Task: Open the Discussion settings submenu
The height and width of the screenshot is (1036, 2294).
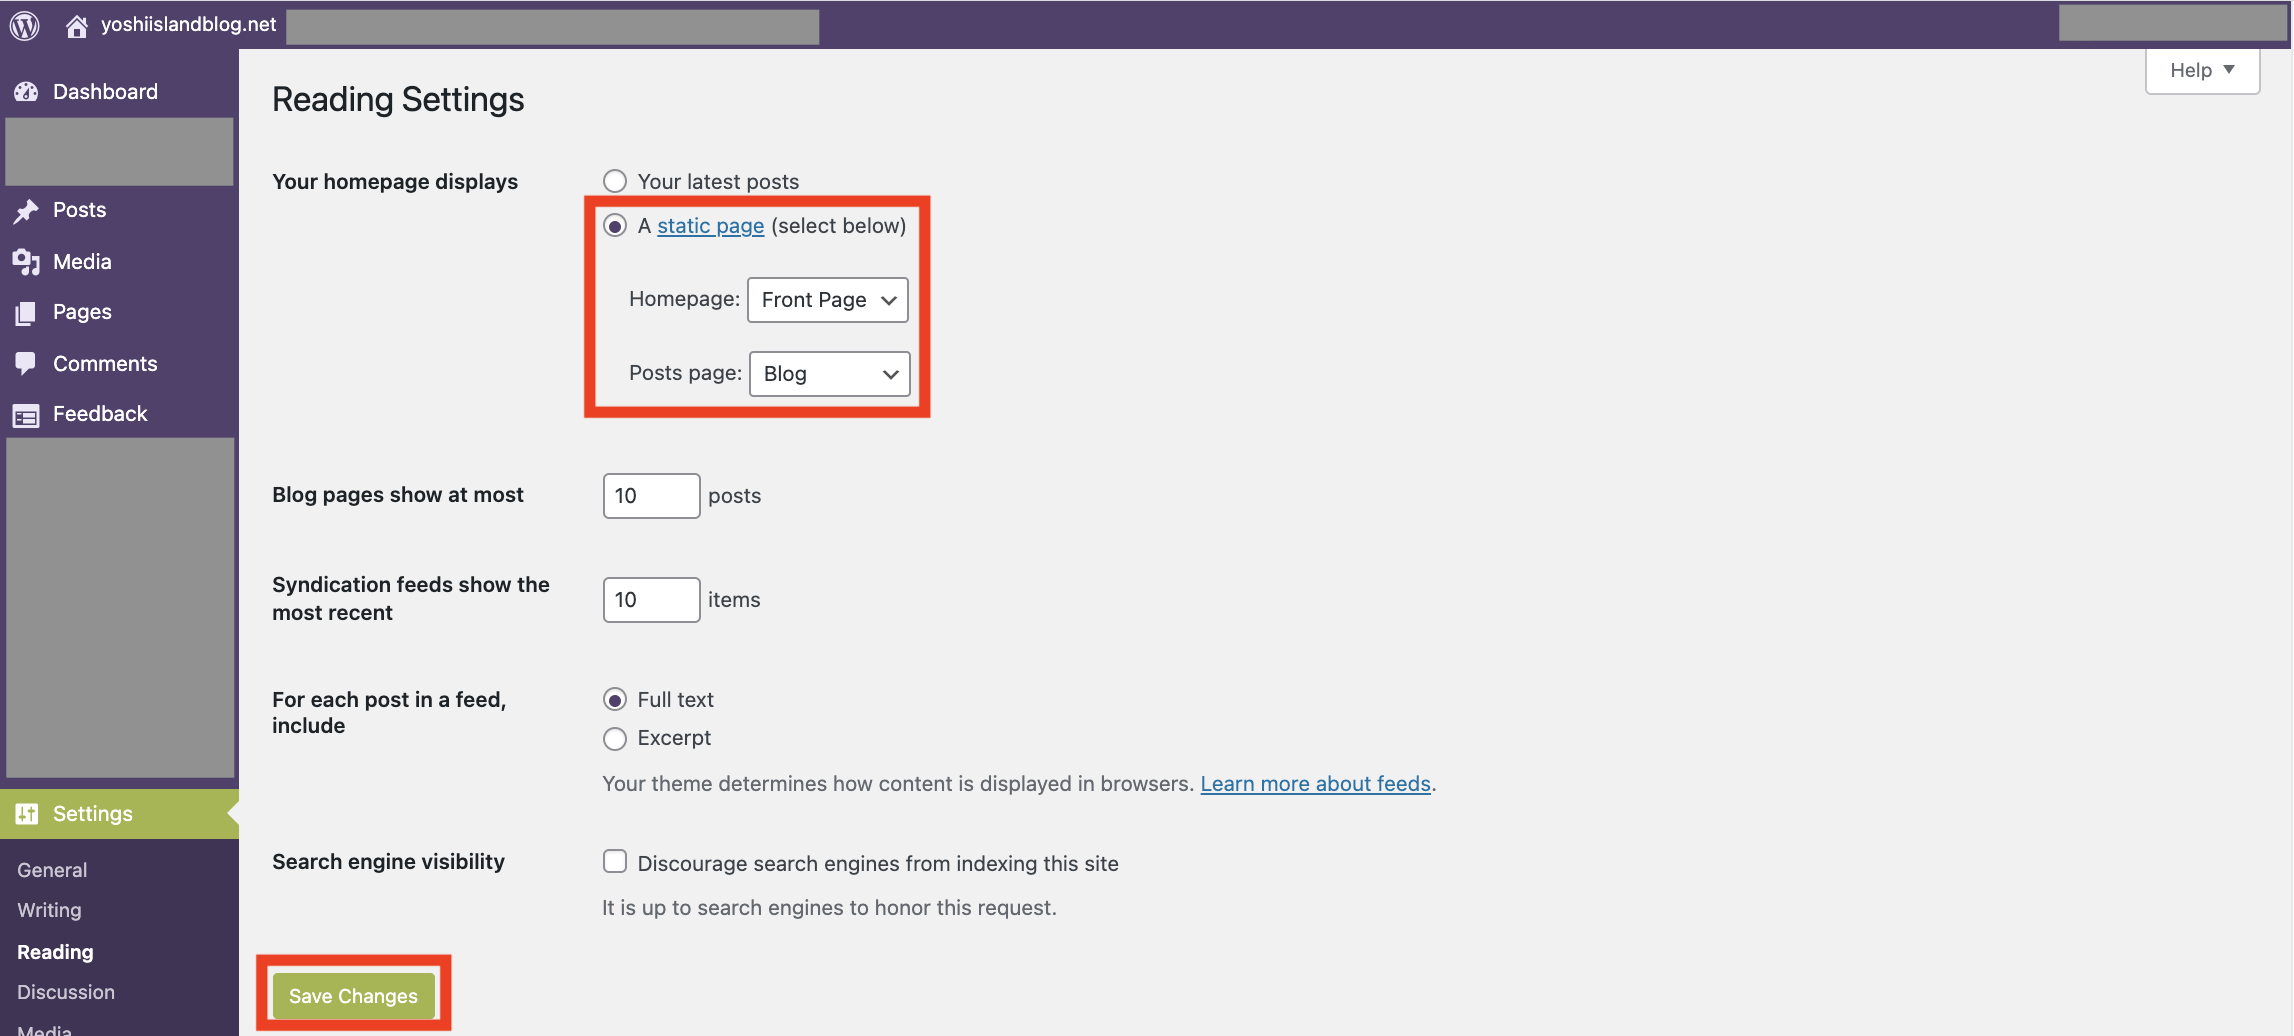Action: (x=66, y=992)
